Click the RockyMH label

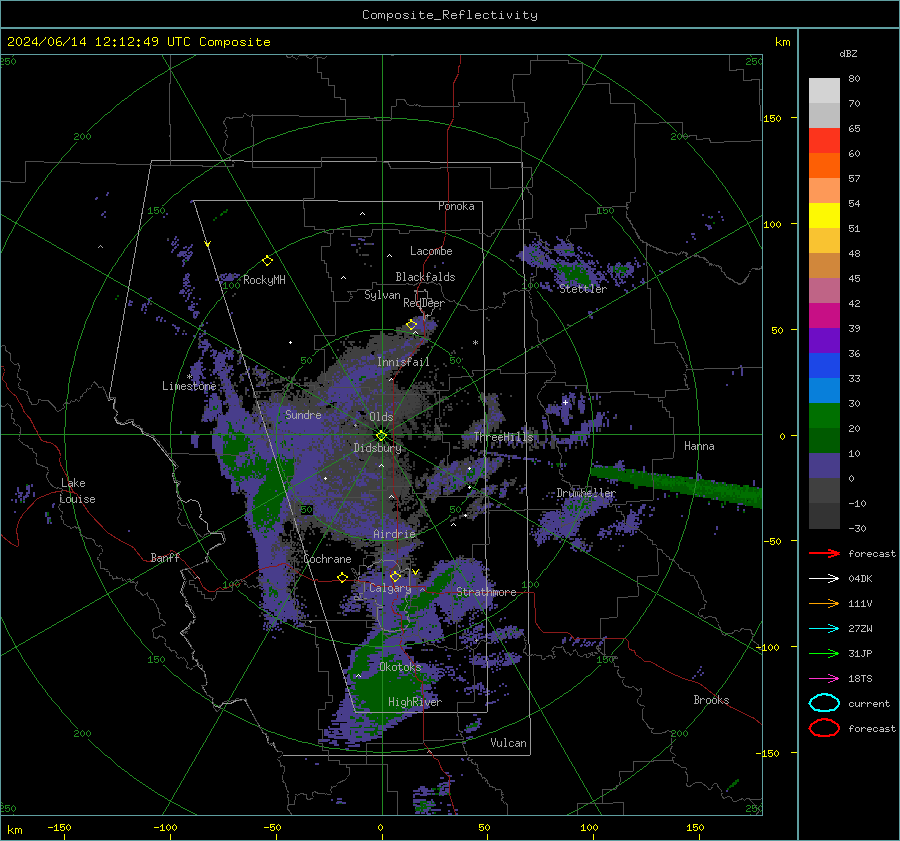pos(264,280)
